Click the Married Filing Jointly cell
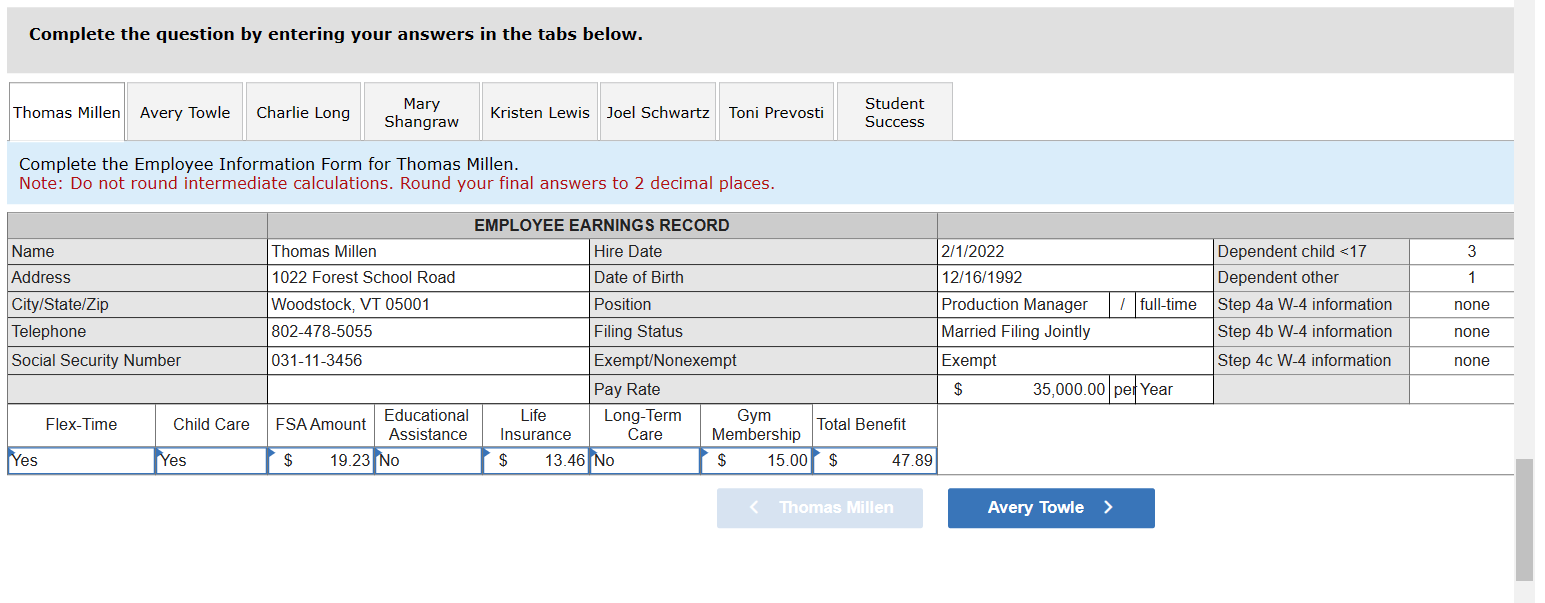The image size is (1545, 603). click(1075, 332)
